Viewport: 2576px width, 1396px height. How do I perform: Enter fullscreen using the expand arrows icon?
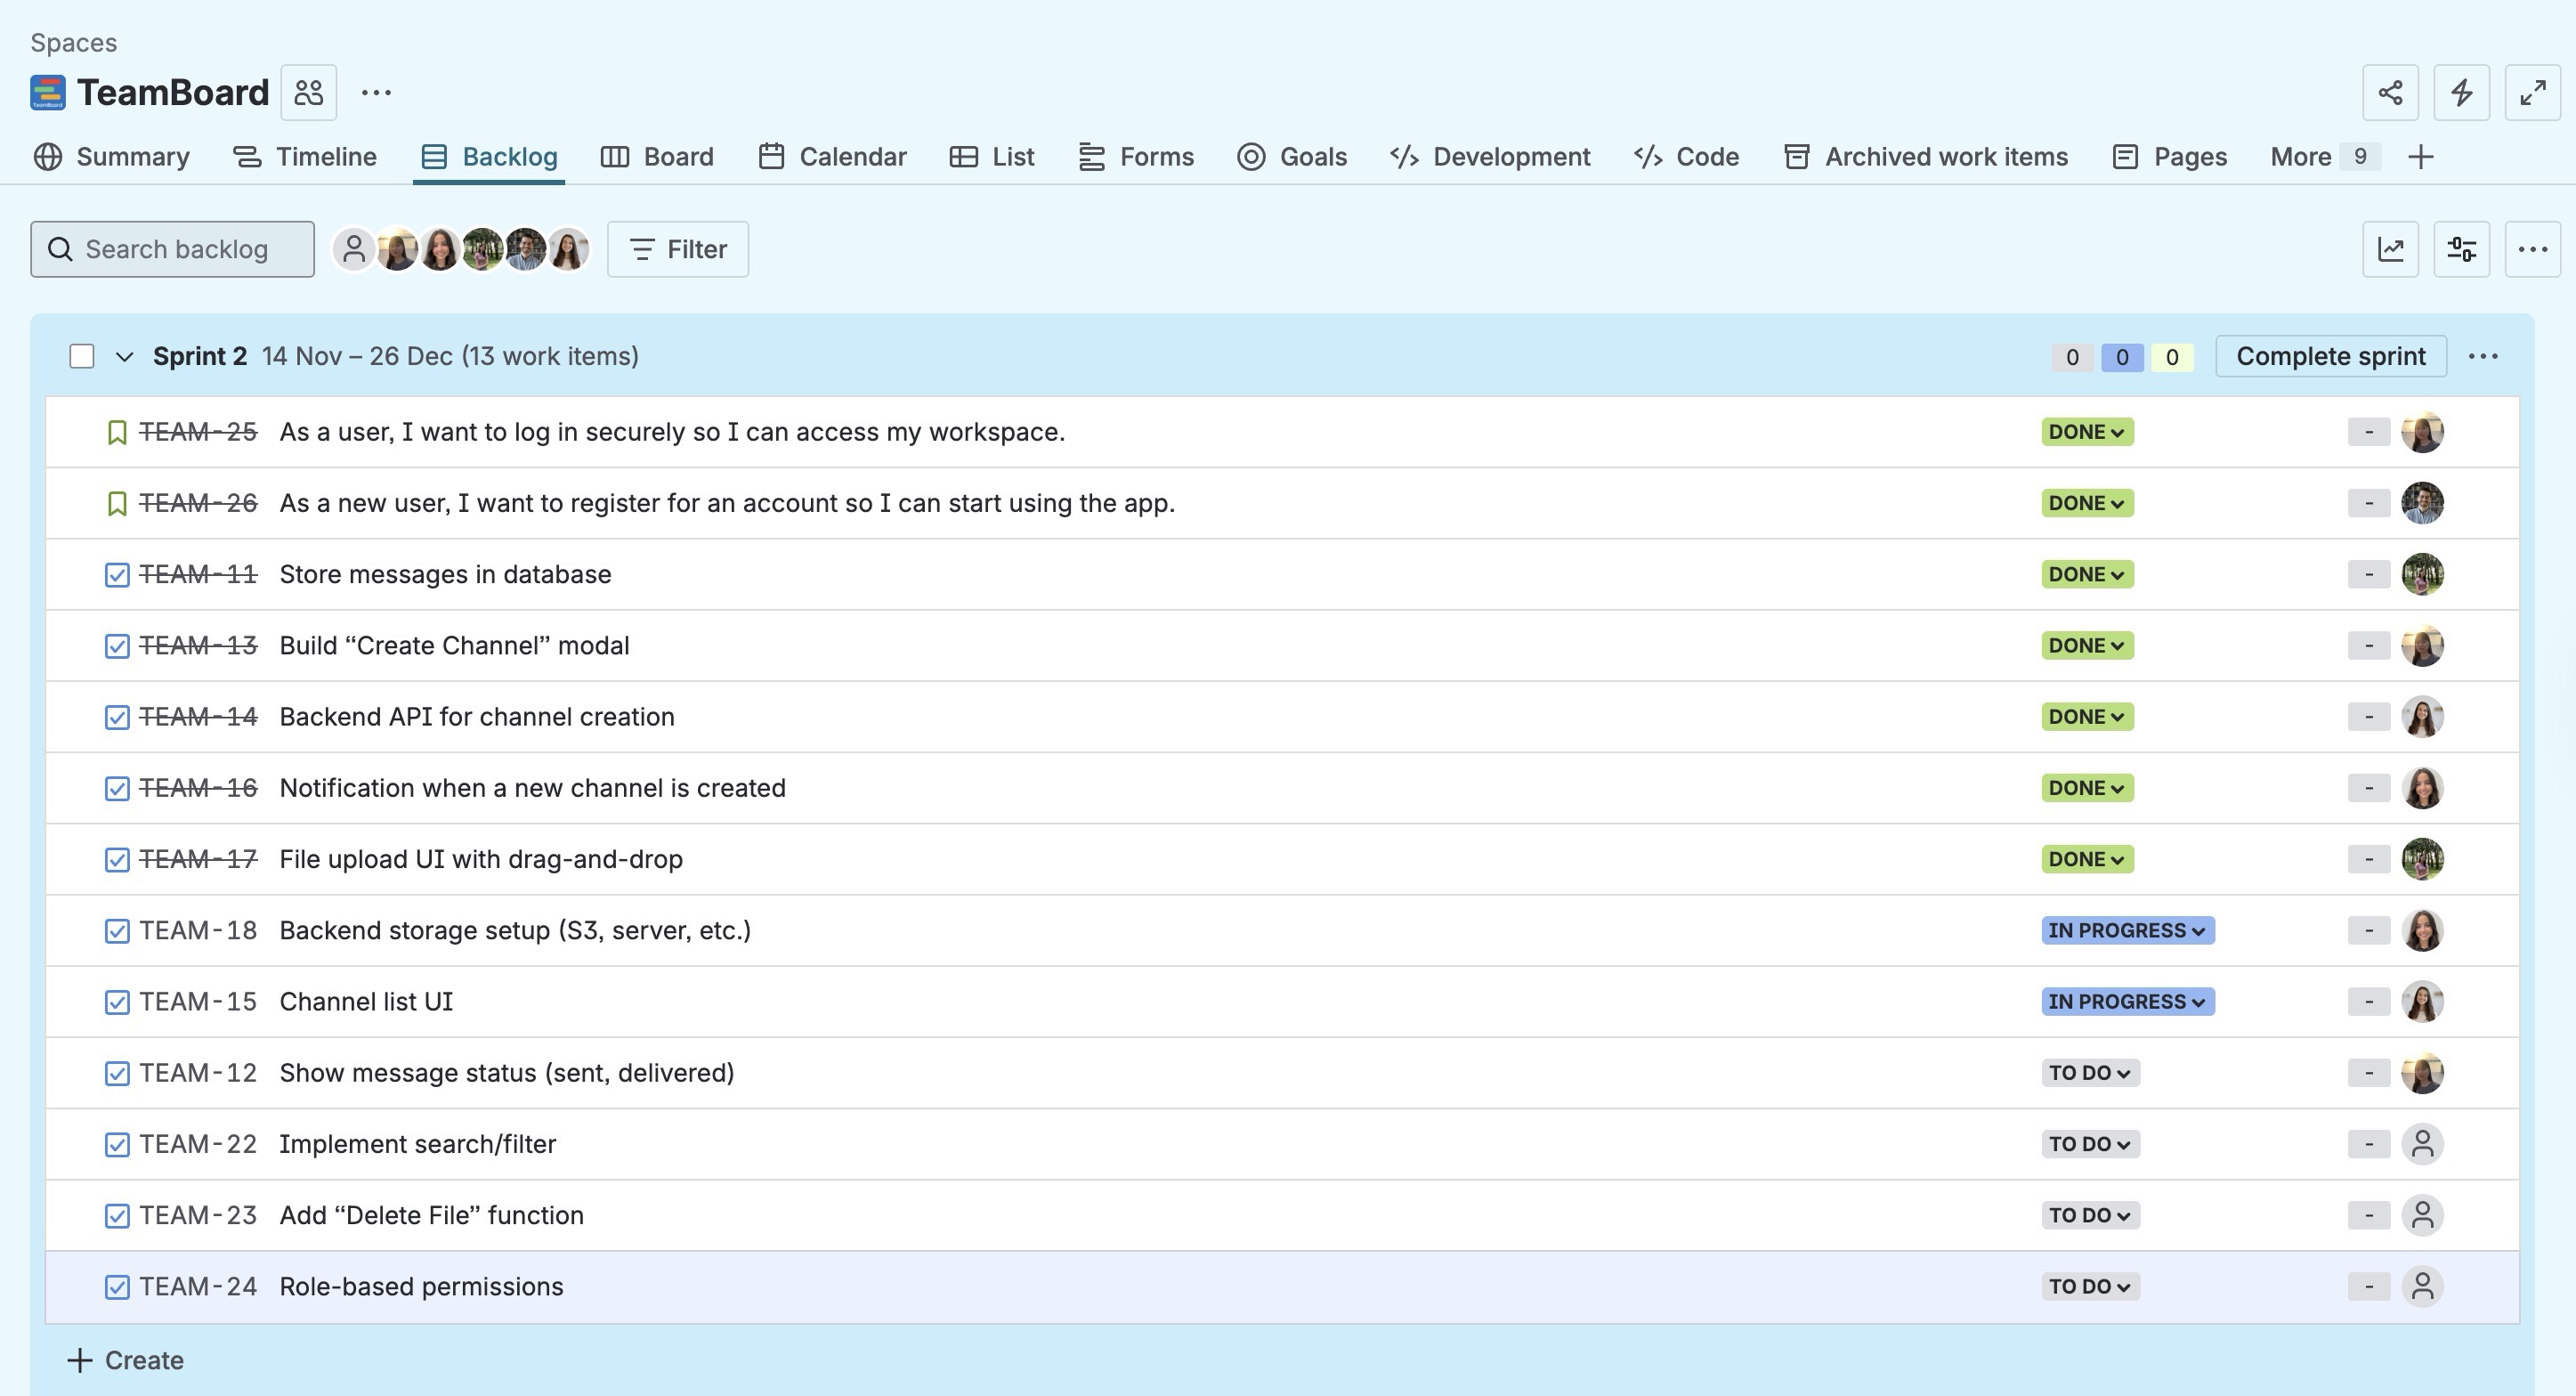[x=2532, y=92]
